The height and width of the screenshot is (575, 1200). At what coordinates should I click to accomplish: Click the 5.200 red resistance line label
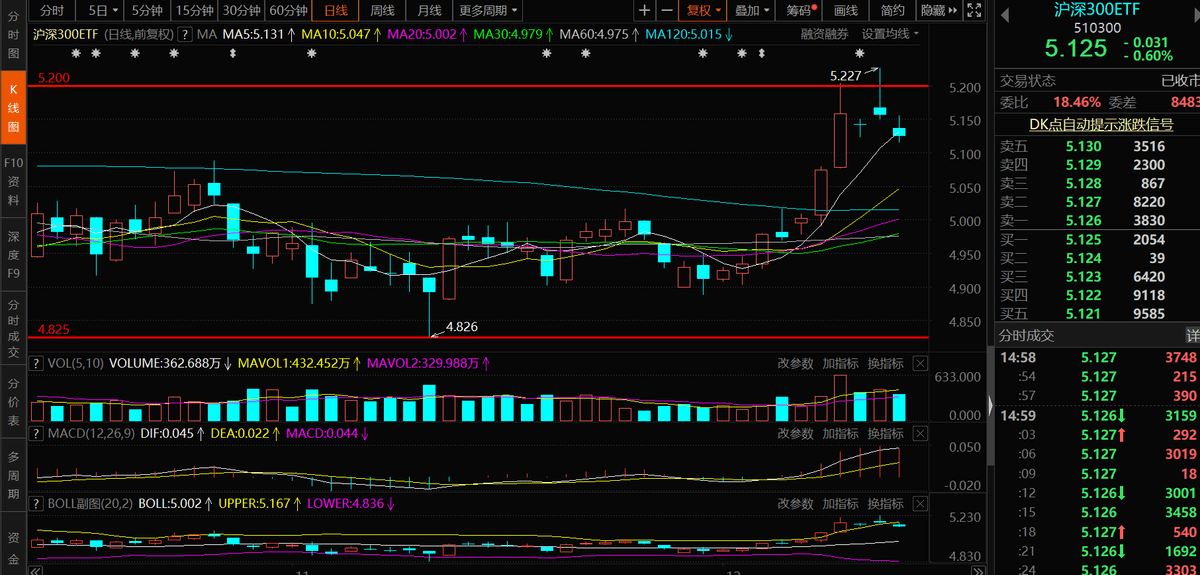[x=53, y=78]
